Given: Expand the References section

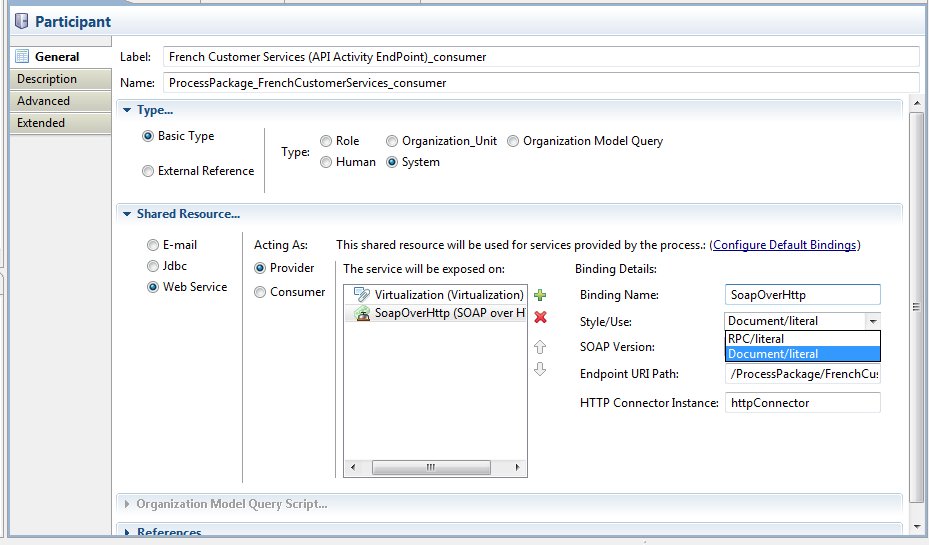Looking at the screenshot, I should click(127, 532).
